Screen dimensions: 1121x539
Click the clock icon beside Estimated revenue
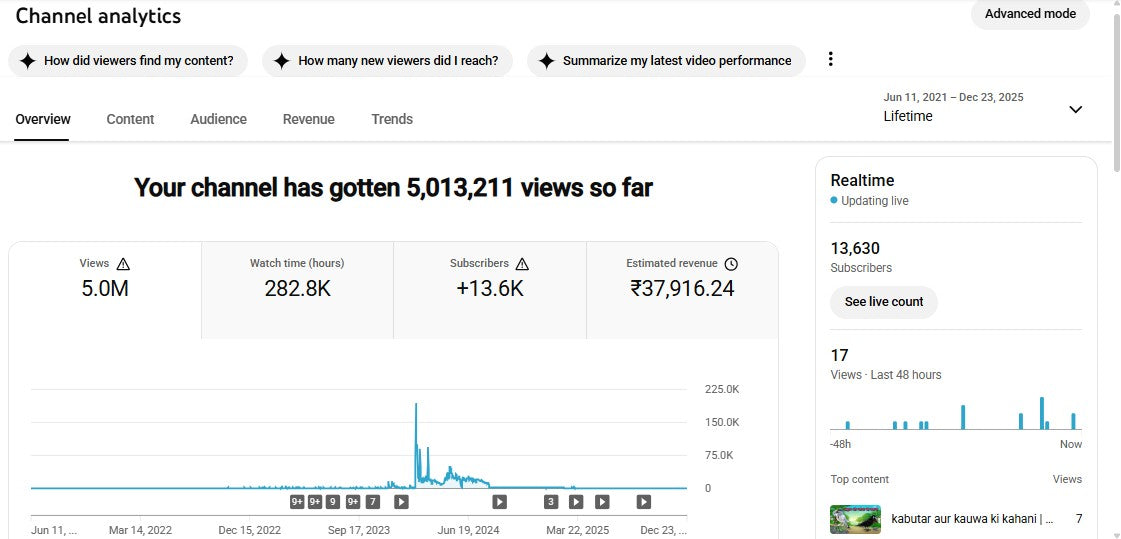click(x=731, y=264)
